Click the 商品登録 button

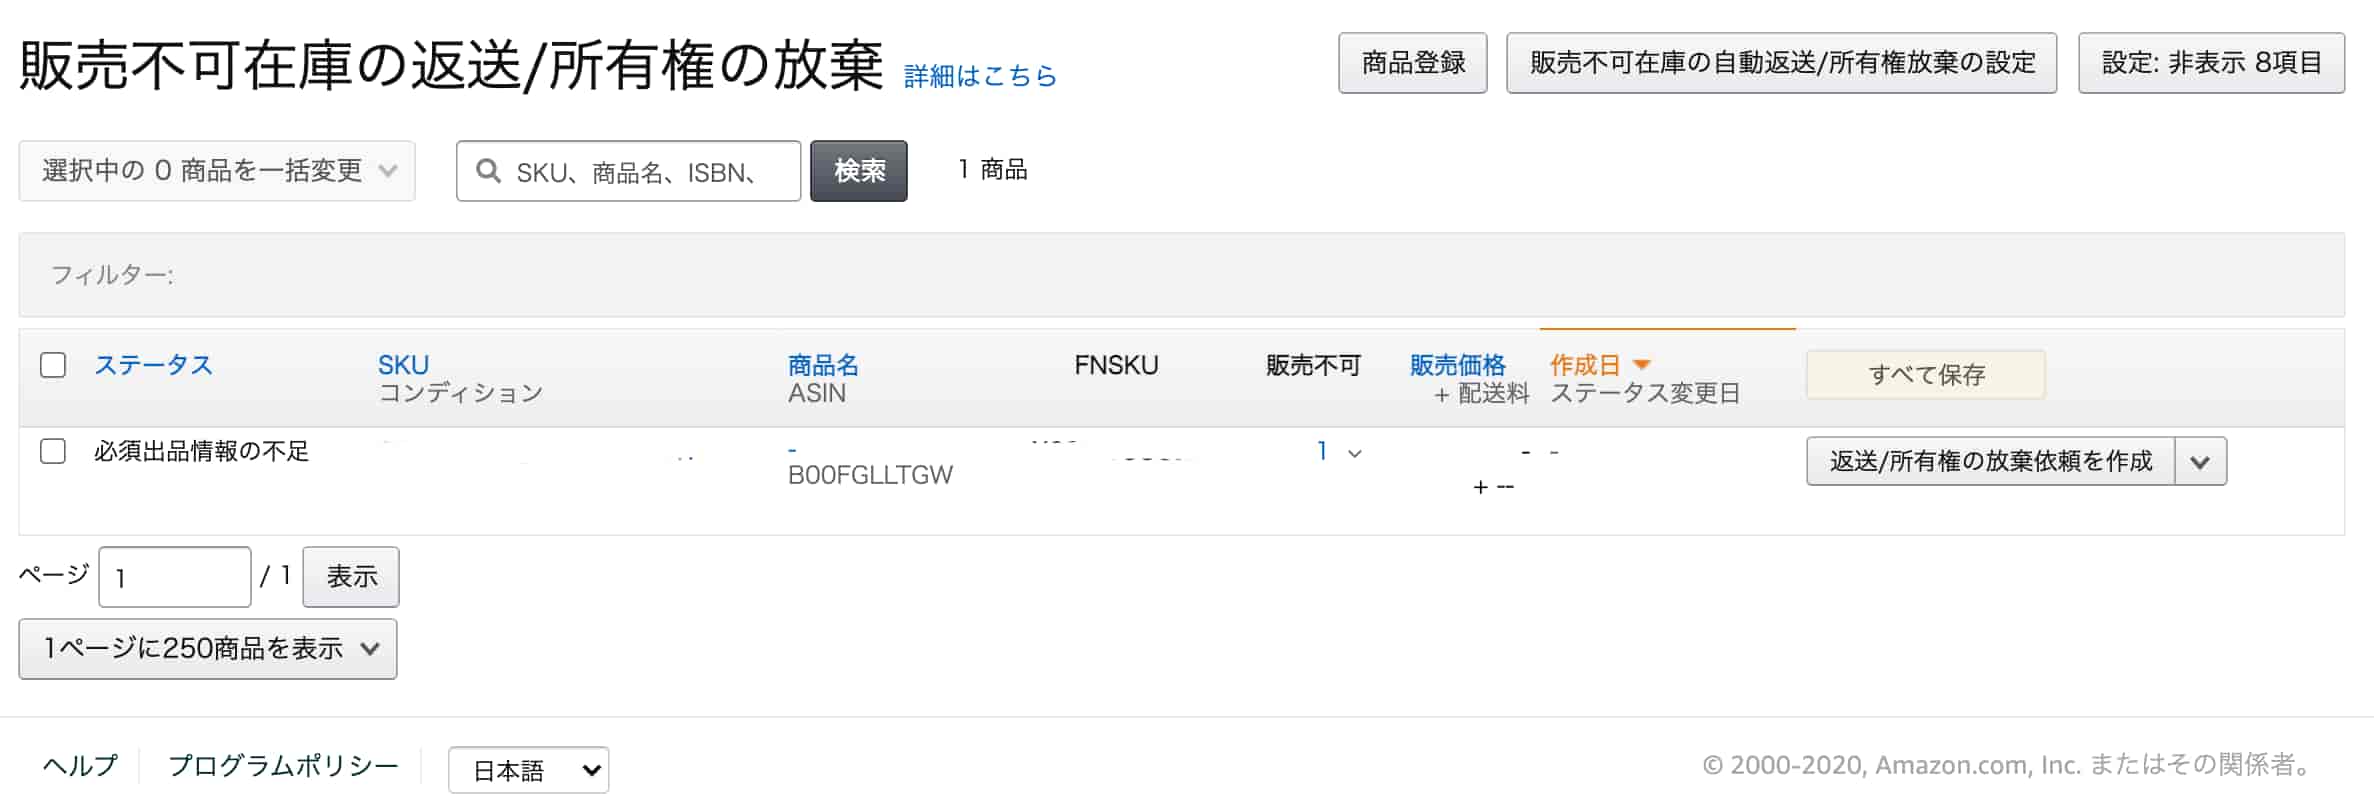(1412, 63)
